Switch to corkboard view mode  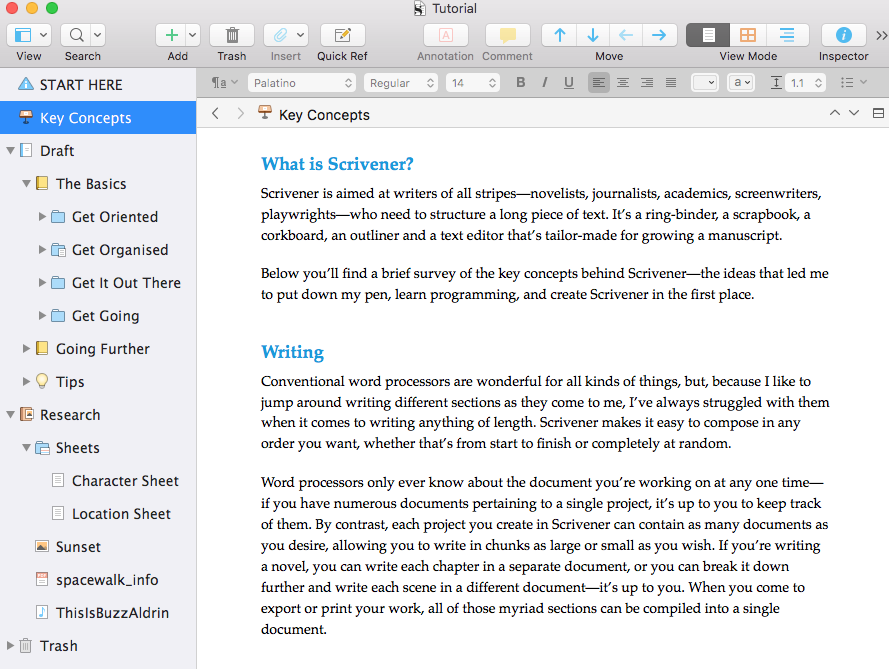pyautogui.click(x=748, y=35)
